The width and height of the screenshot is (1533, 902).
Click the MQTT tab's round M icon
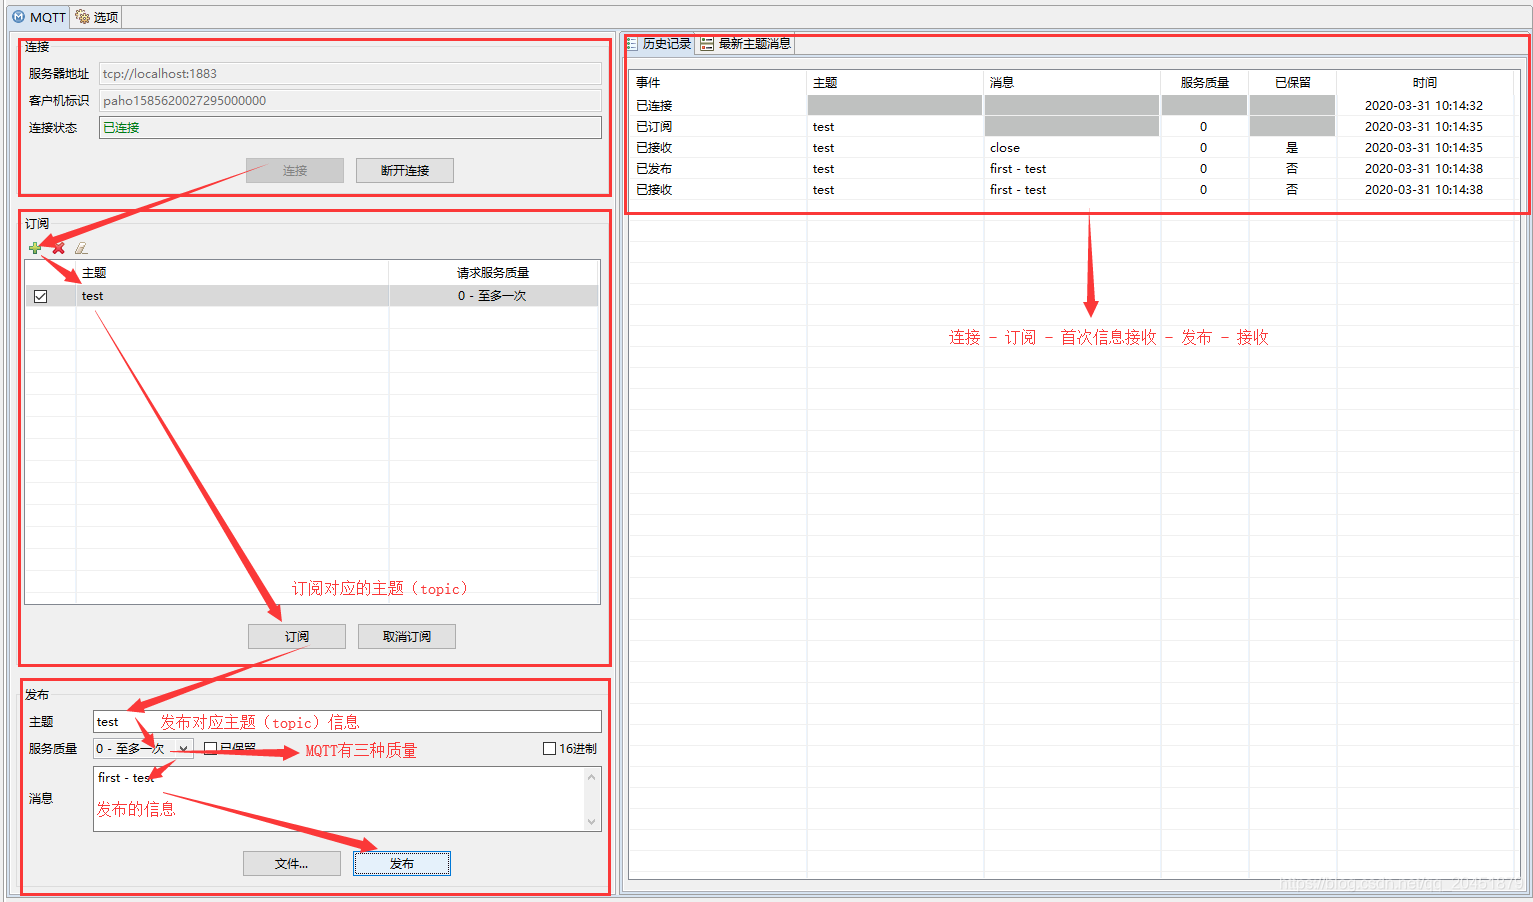18,17
